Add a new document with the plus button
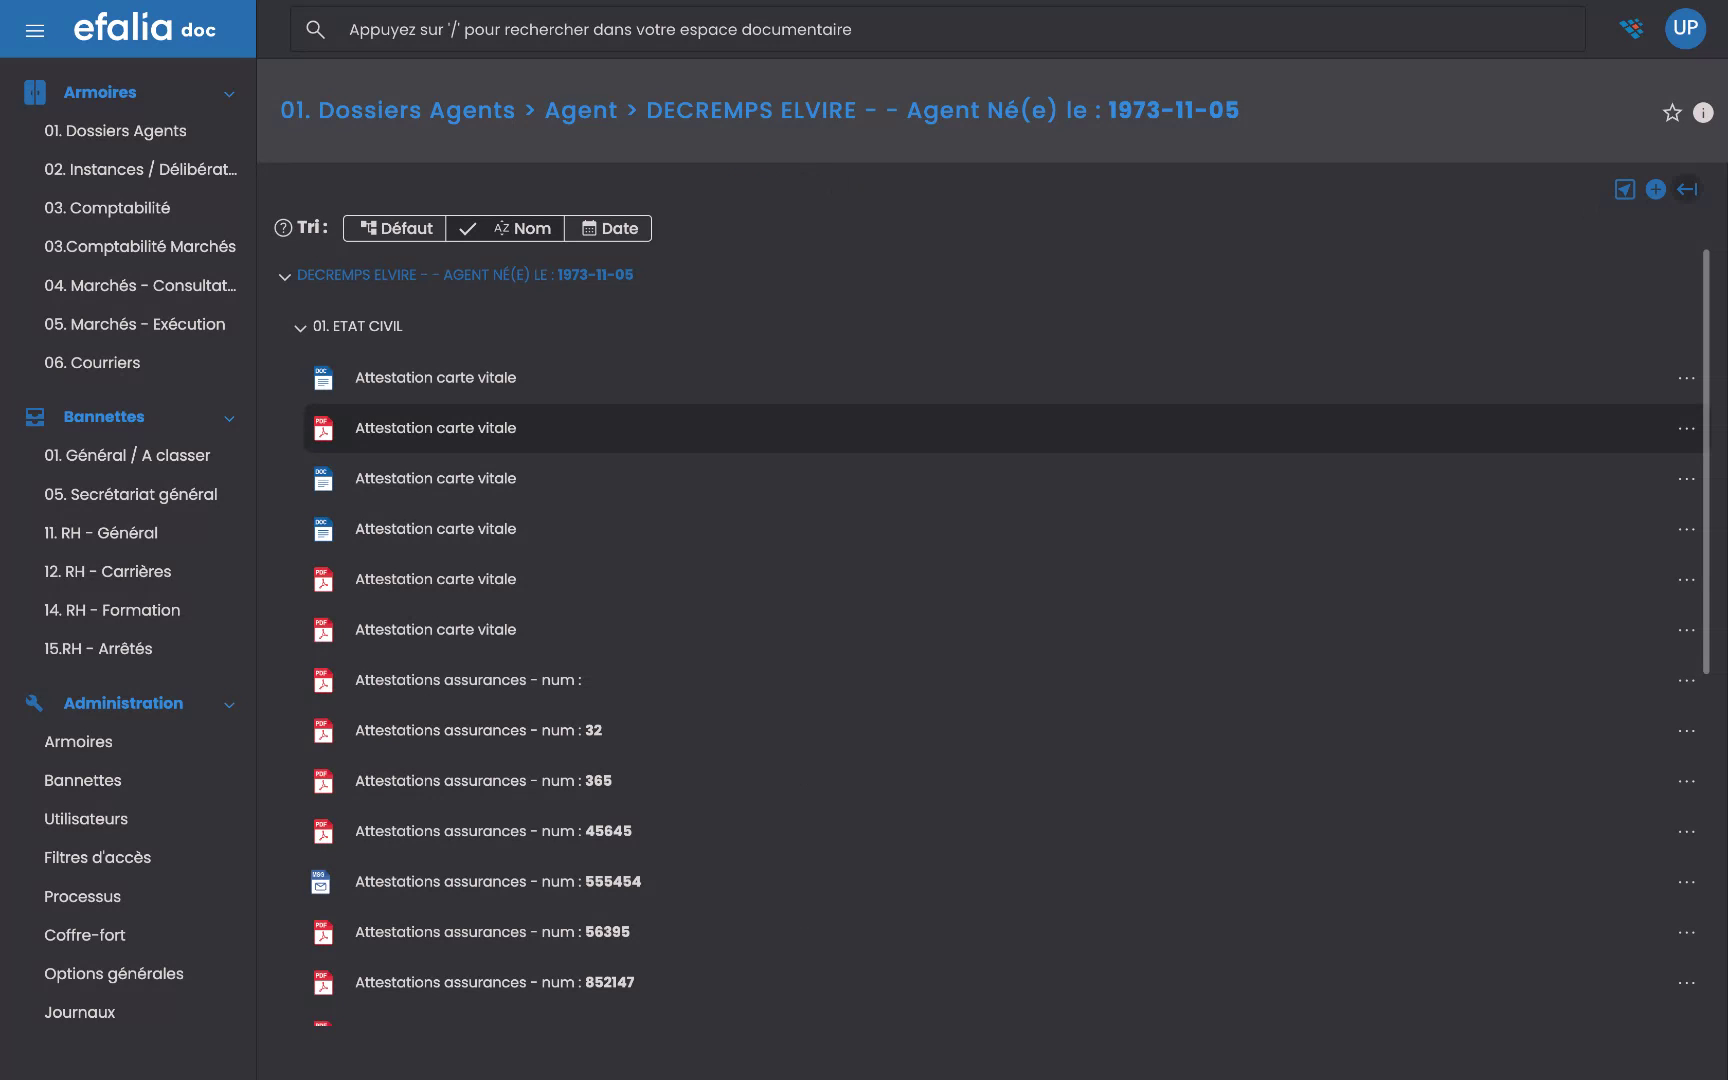Screen dimensions: 1728x1080 click(1655, 188)
